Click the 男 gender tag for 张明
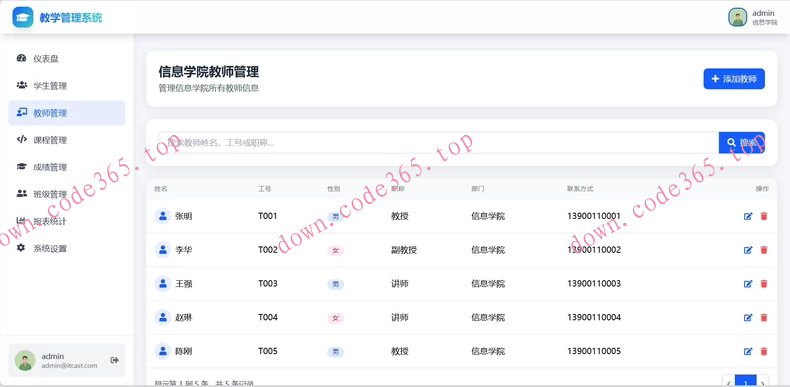790x387 pixels. [336, 217]
